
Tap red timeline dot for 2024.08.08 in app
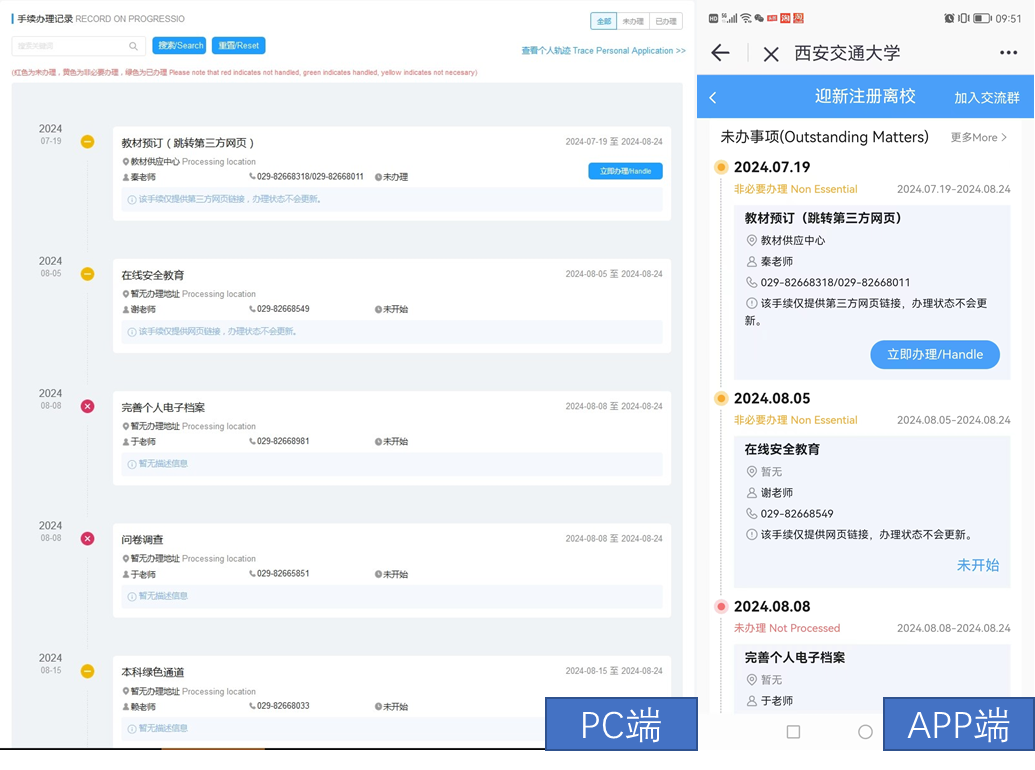pyautogui.click(x=721, y=606)
